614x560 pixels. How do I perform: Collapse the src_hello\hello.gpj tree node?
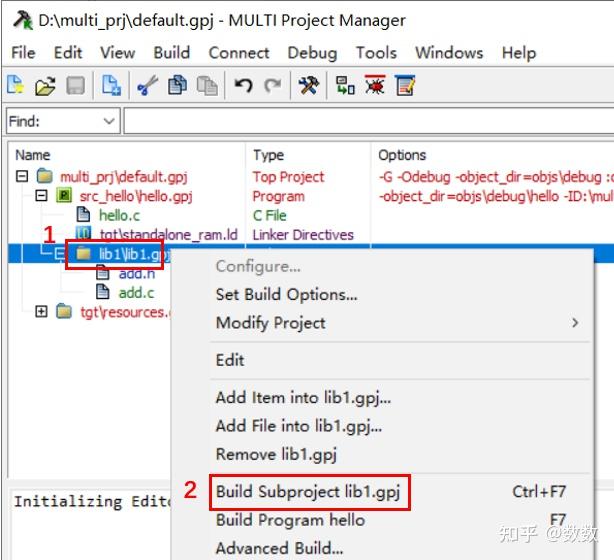(x=41, y=195)
